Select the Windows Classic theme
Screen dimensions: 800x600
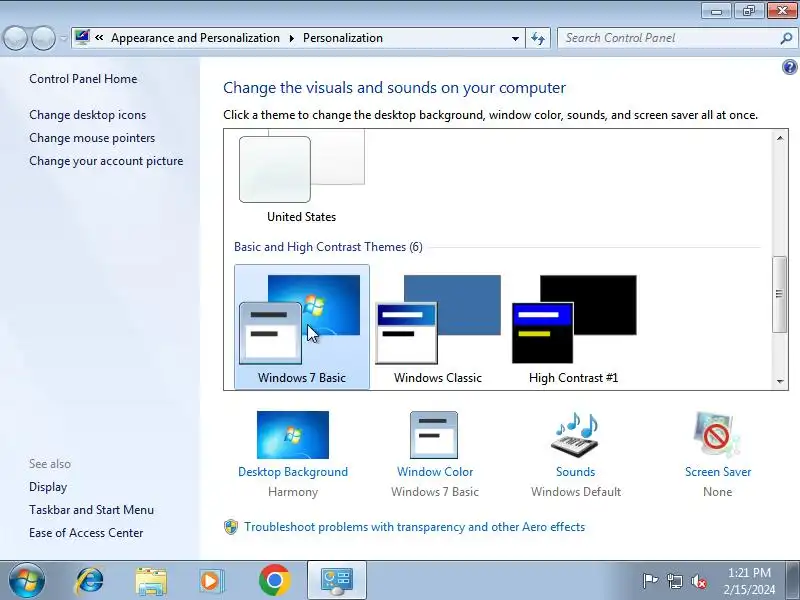[x=438, y=327]
